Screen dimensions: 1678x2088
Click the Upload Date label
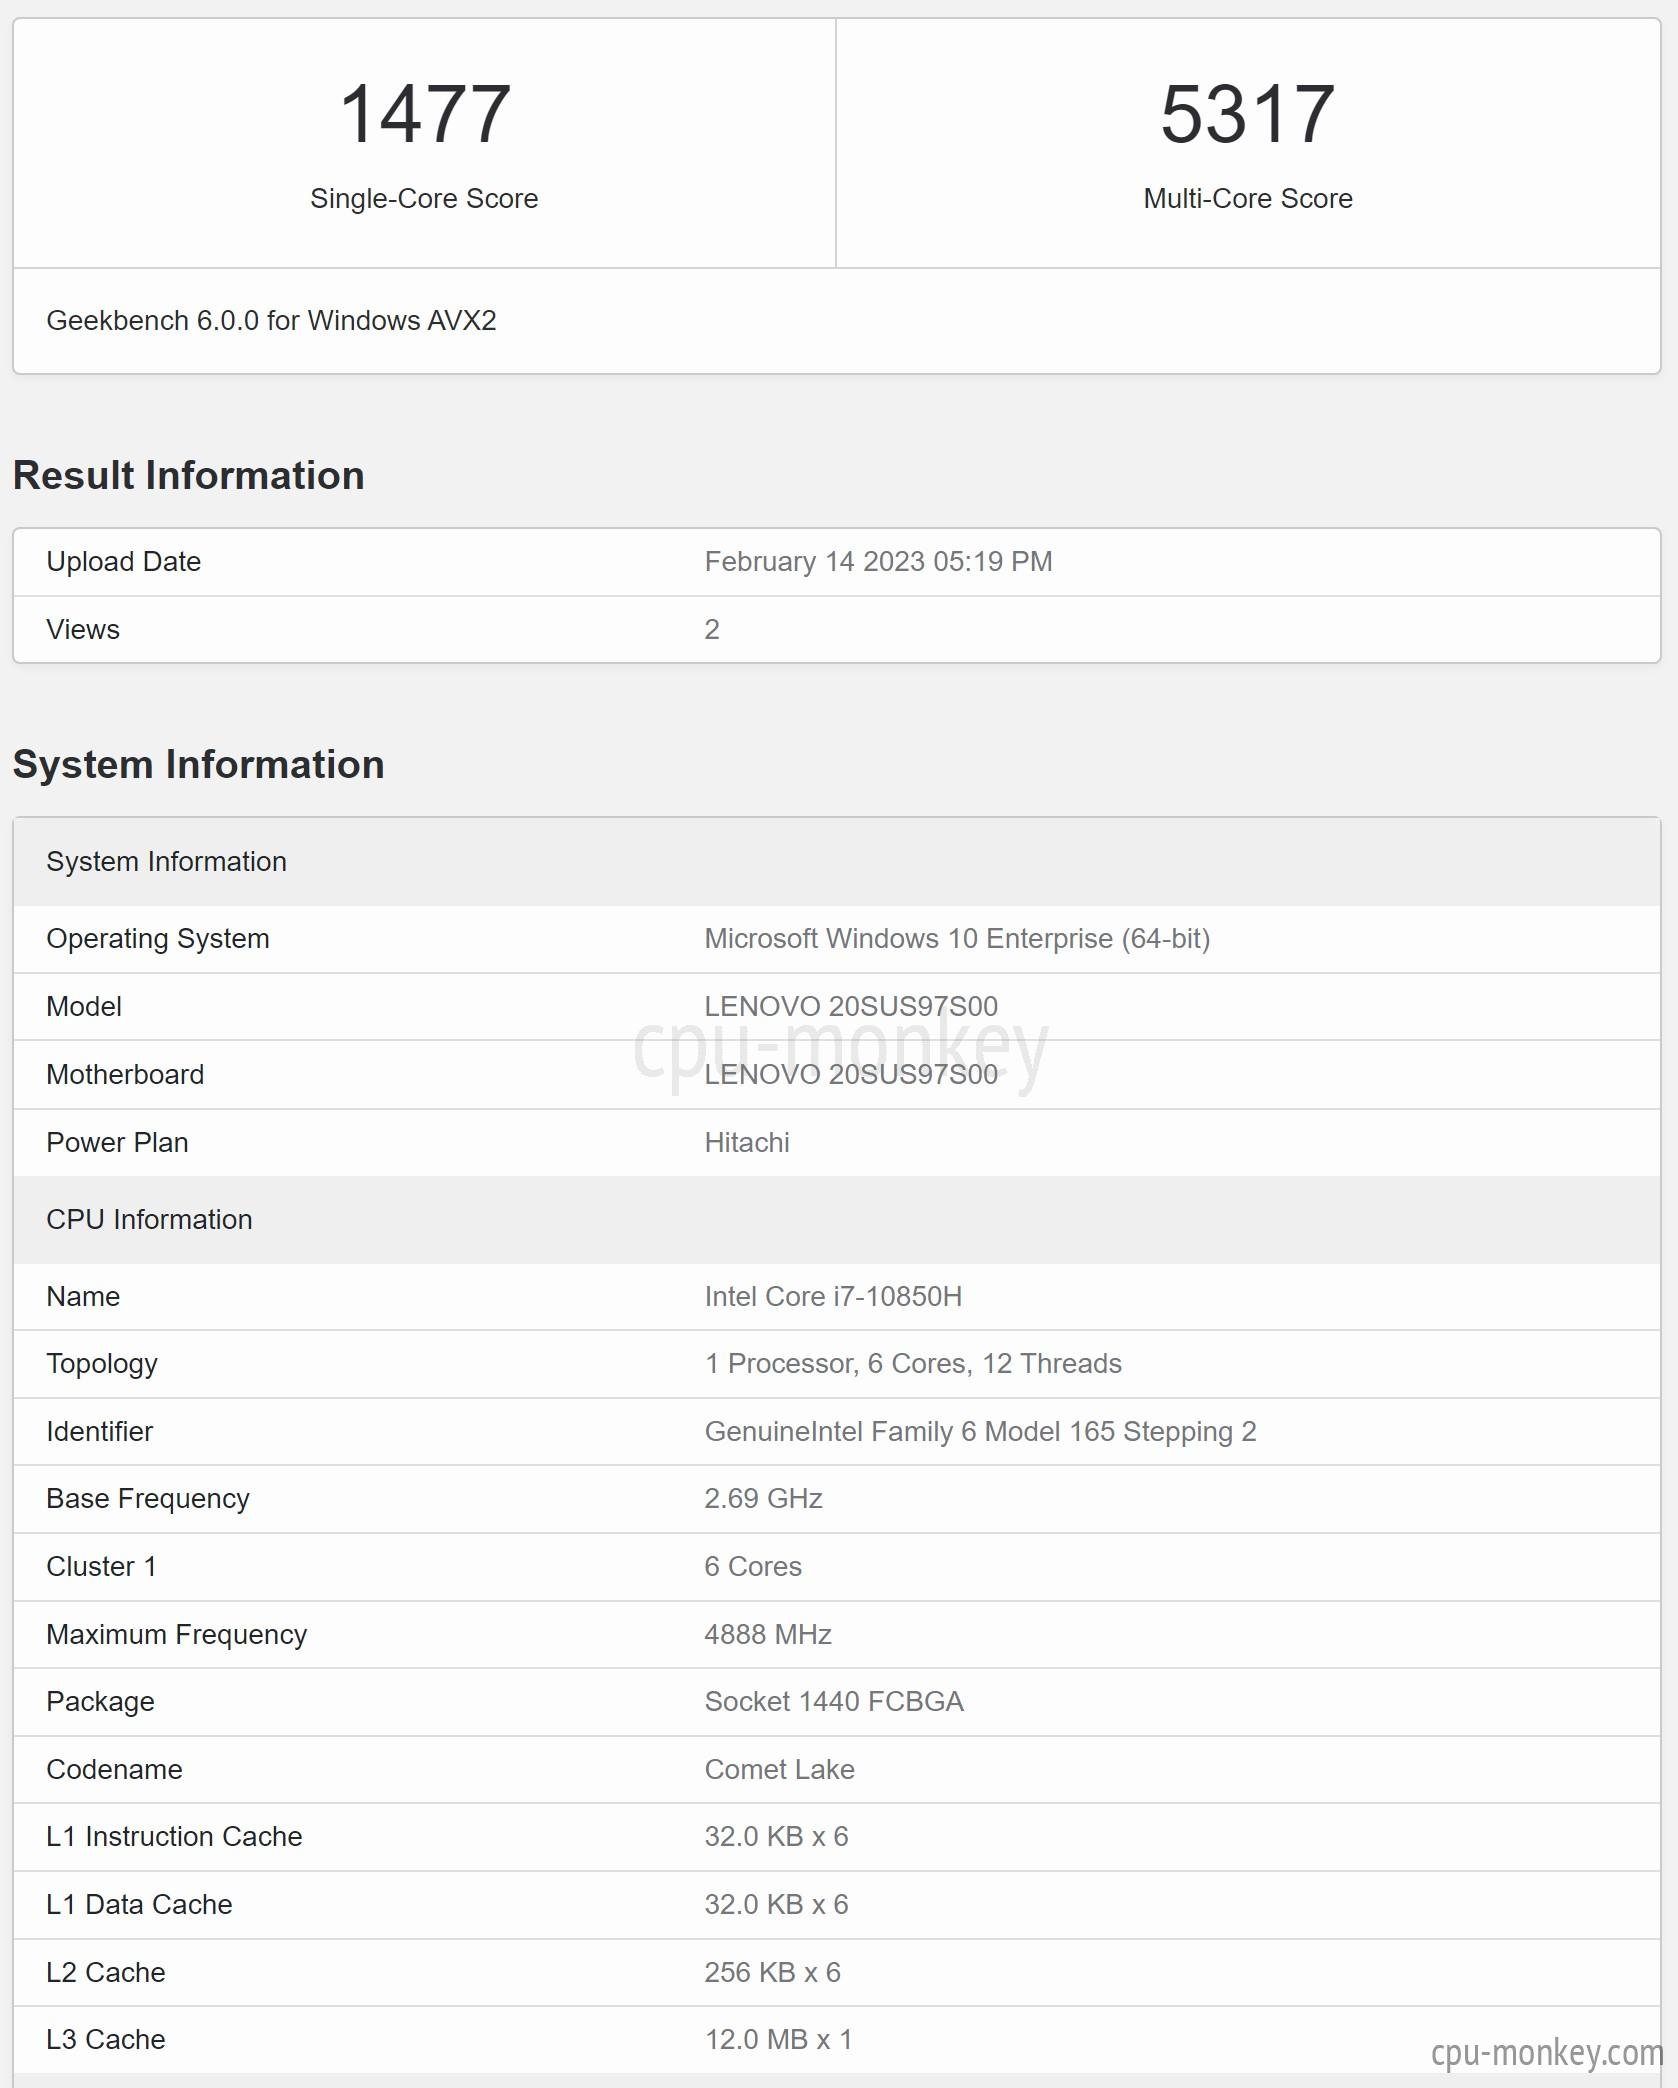point(123,561)
